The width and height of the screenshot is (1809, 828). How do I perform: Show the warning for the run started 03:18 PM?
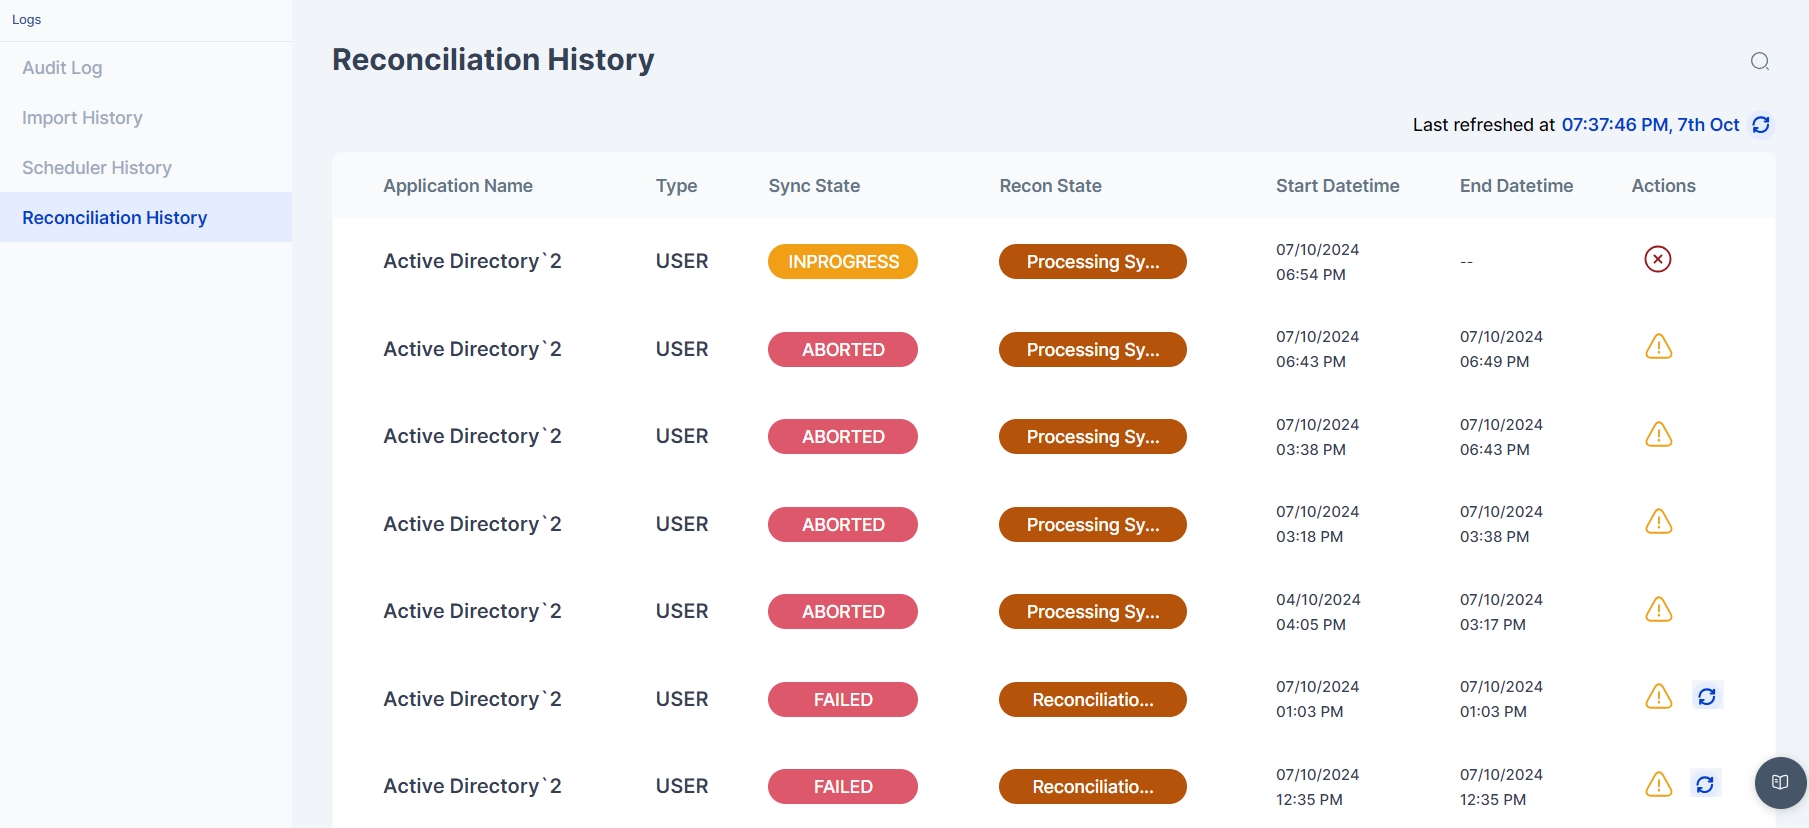(1658, 522)
